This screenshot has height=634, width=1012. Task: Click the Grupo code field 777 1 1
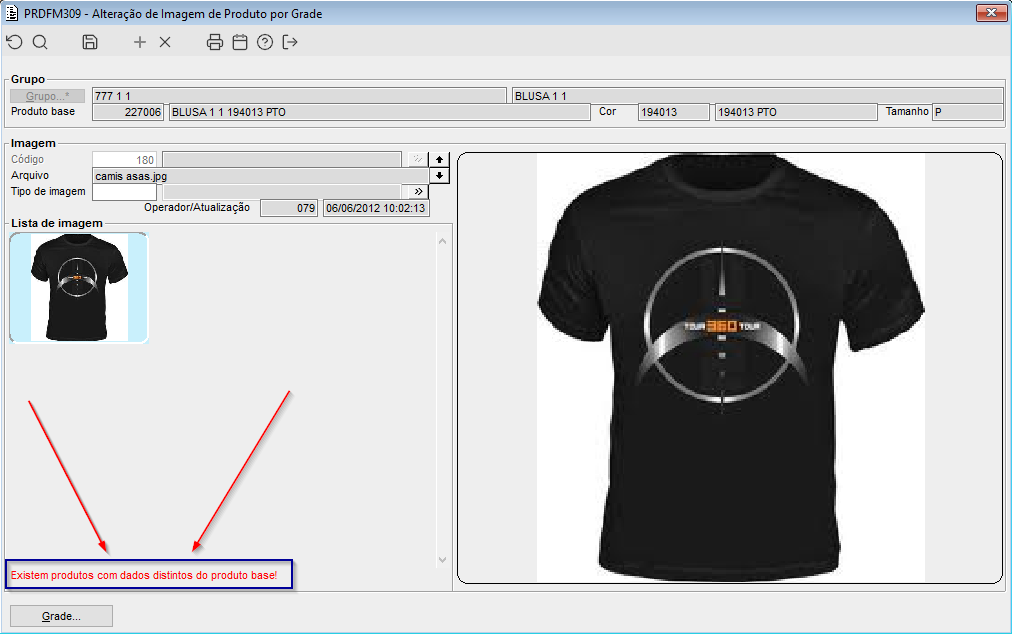pos(299,96)
